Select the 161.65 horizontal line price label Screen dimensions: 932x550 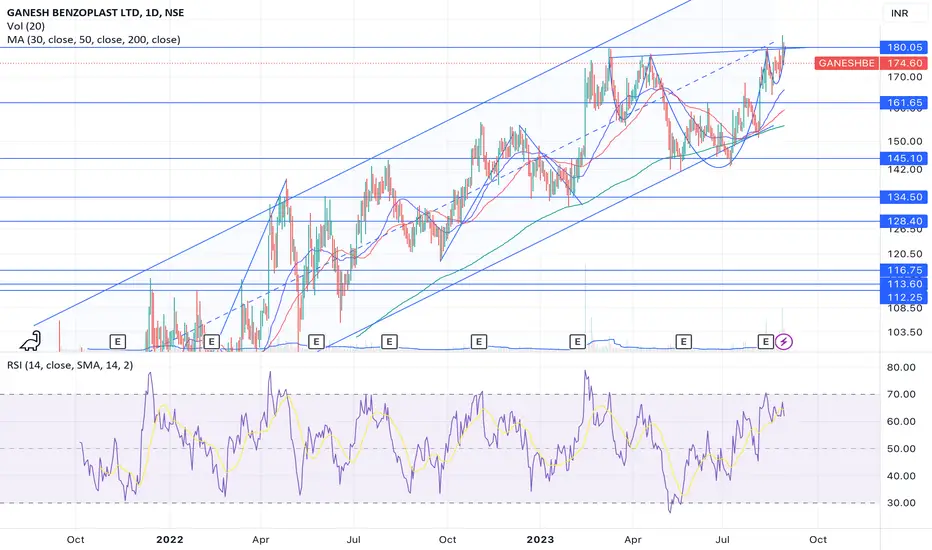pyautogui.click(x=904, y=103)
